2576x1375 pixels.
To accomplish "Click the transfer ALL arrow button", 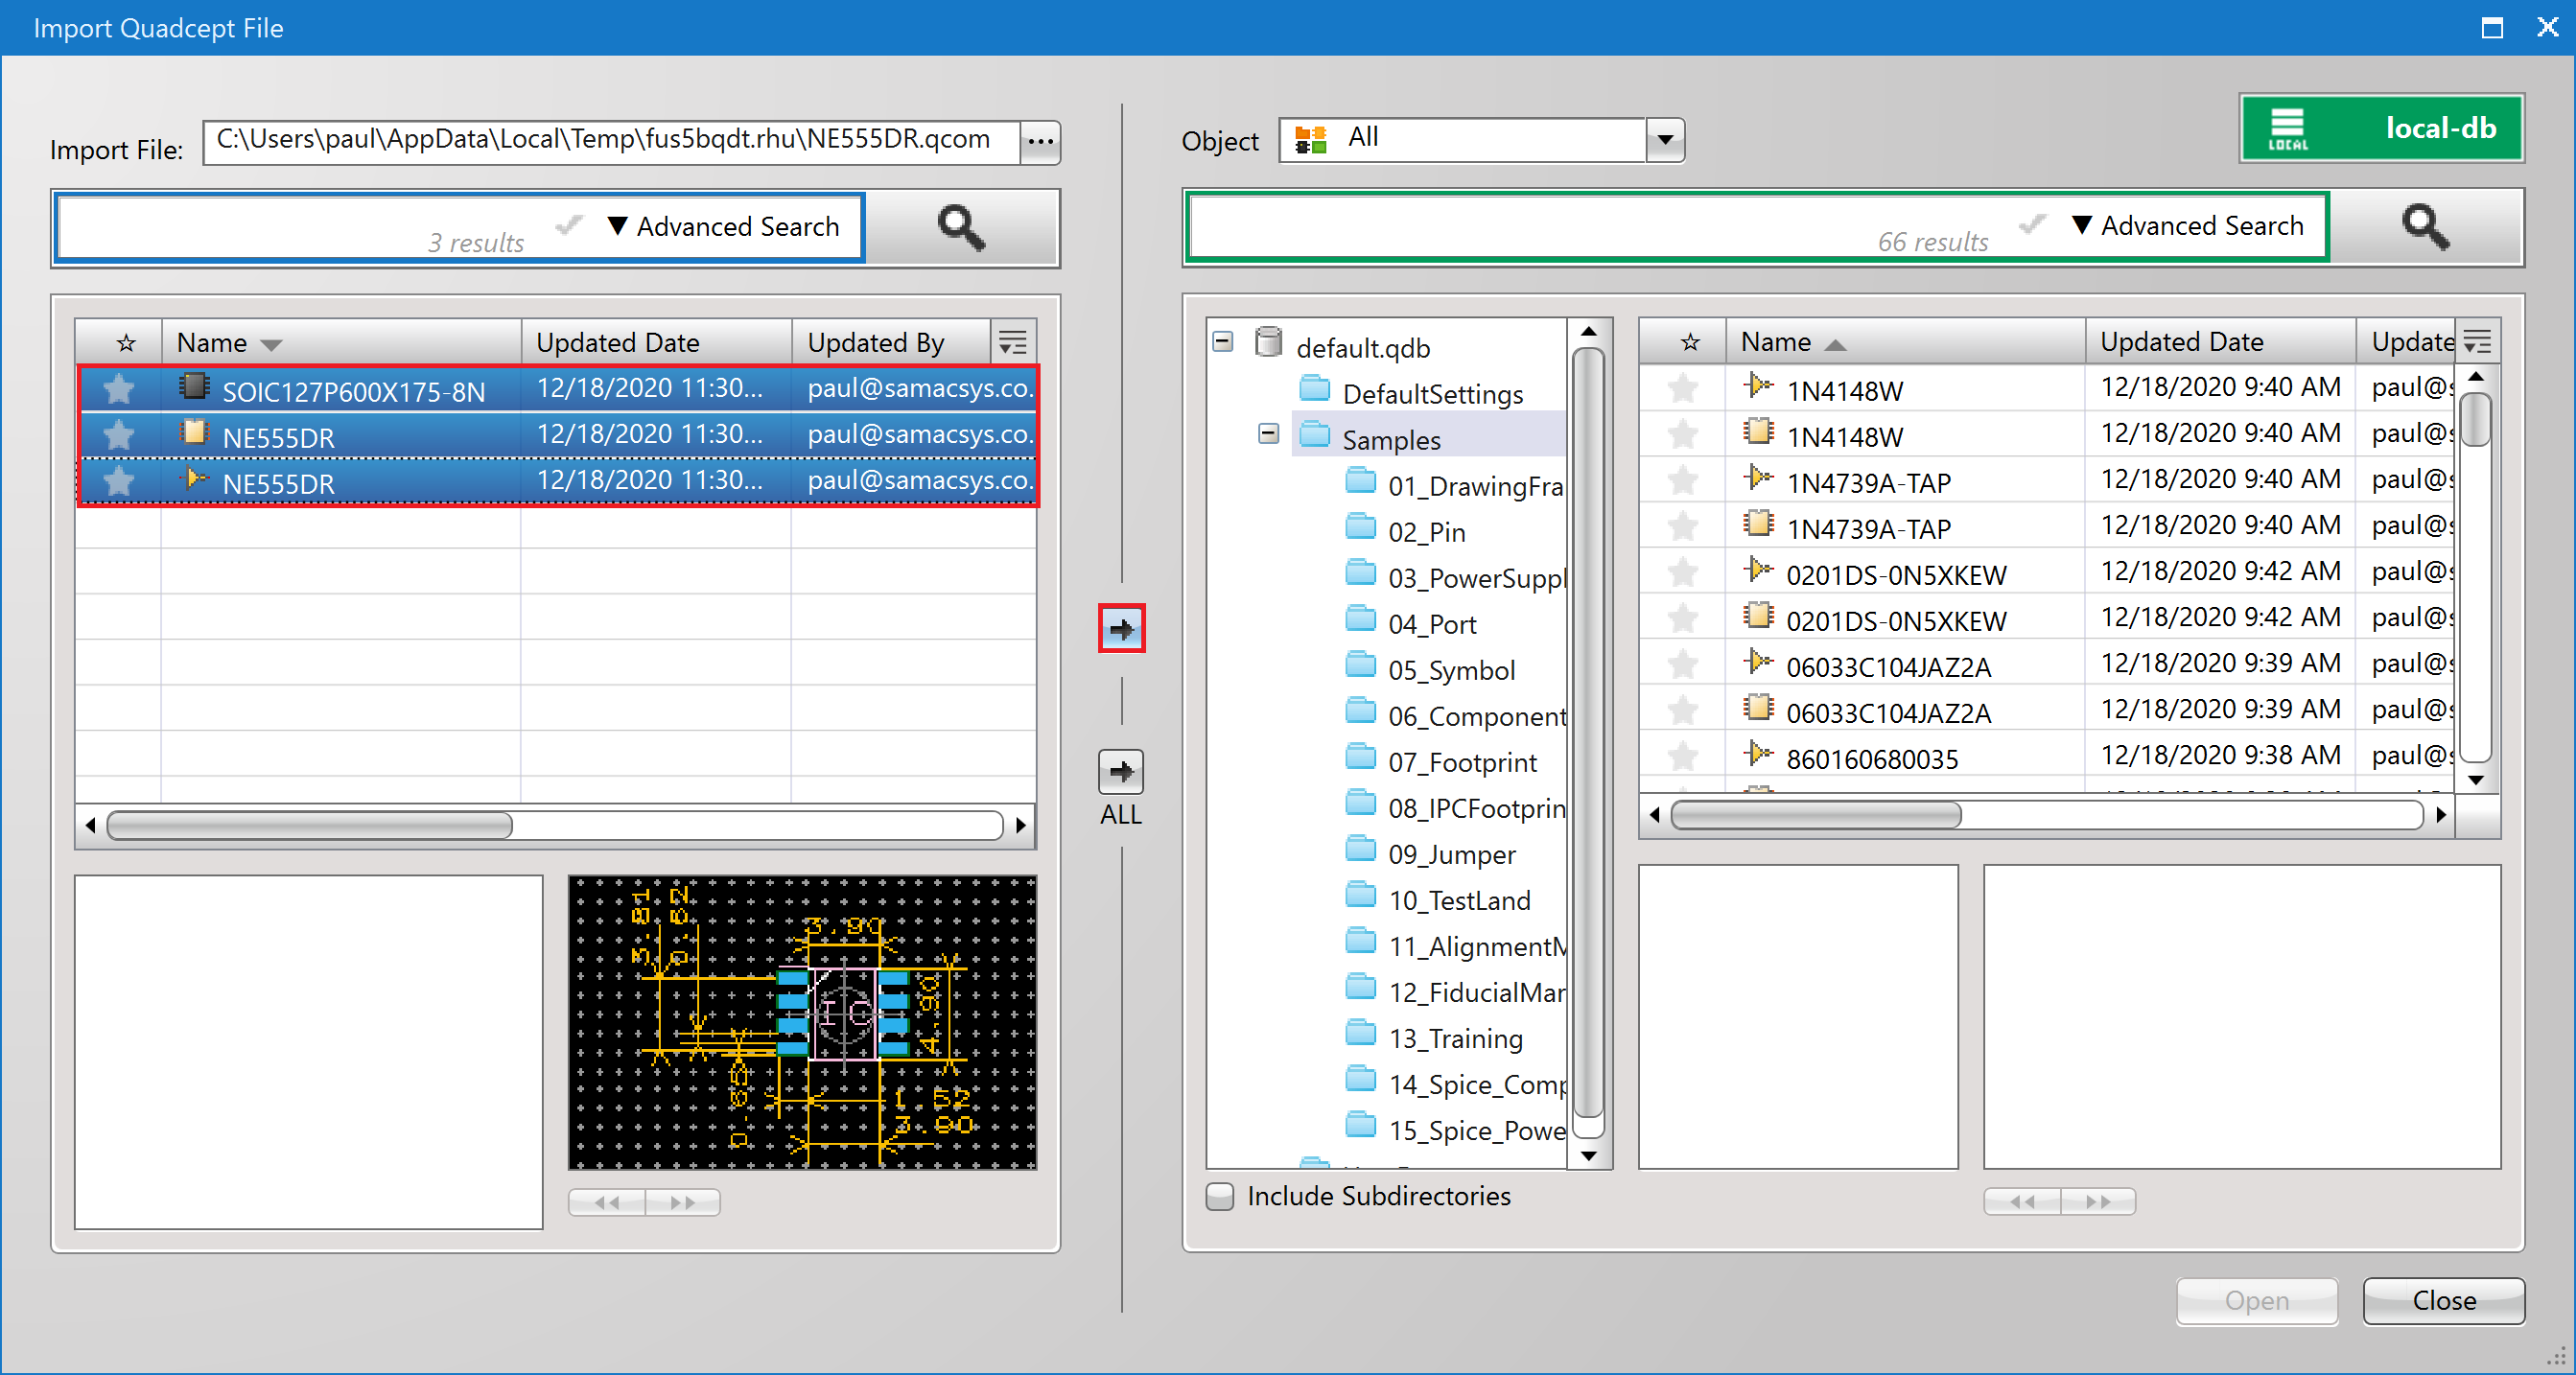I will point(1121,771).
